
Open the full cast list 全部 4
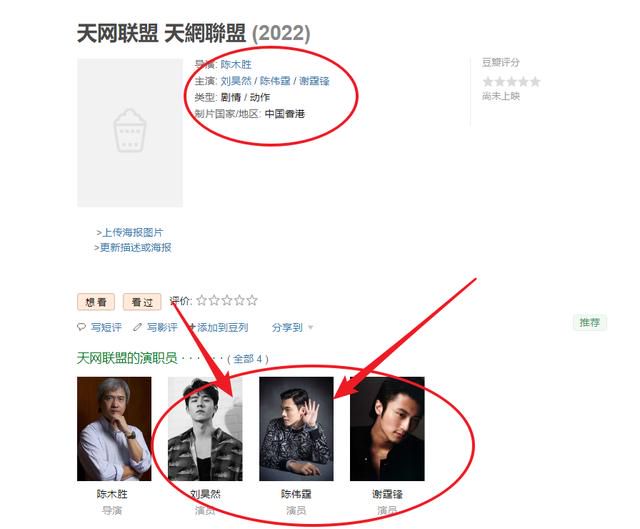(x=248, y=359)
